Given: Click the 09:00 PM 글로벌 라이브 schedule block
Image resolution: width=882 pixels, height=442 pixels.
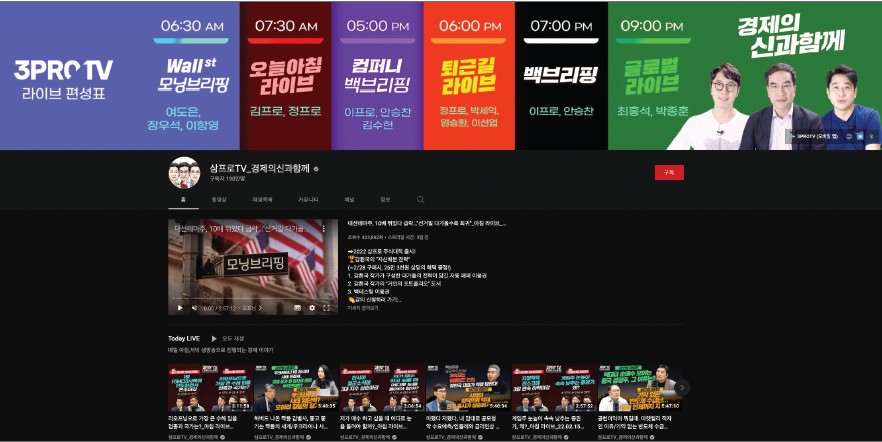Looking at the screenshot, I should 651,75.
